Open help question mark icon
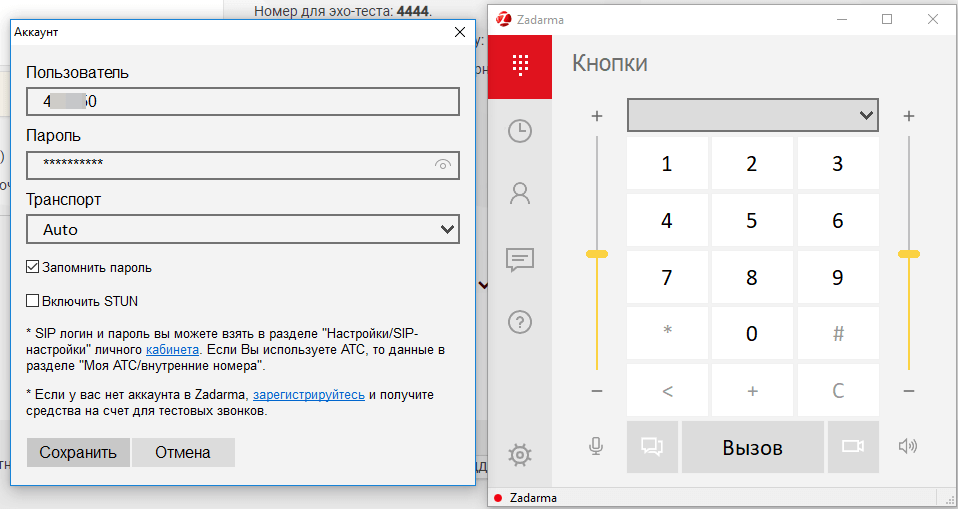Viewport: 958px width, 509px height. pos(519,322)
